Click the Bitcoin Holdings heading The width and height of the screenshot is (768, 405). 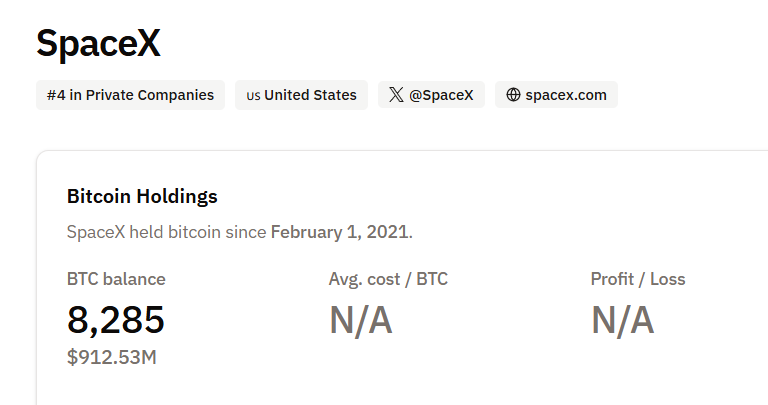(x=142, y=196)
